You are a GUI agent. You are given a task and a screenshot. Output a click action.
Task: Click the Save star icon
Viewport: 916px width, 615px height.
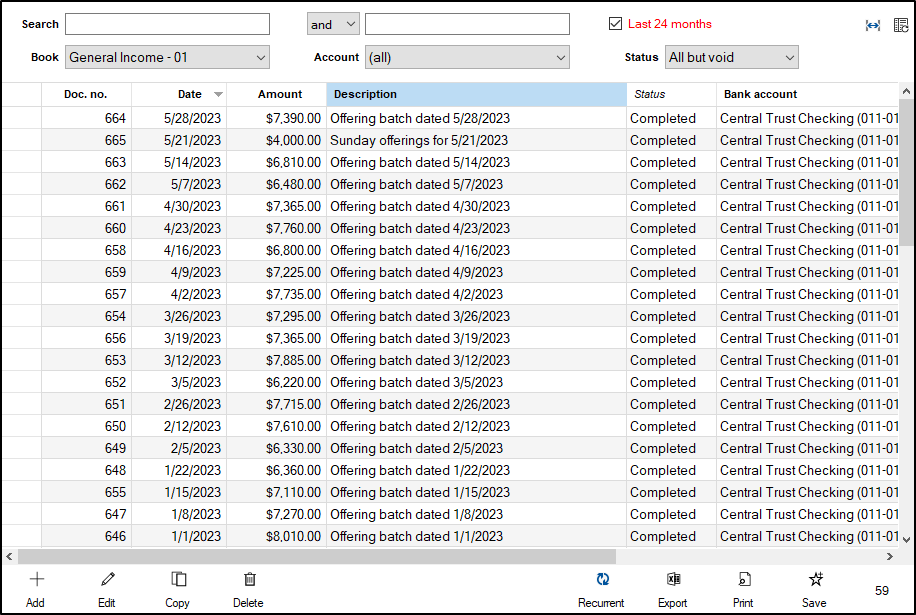pos(815,580)
